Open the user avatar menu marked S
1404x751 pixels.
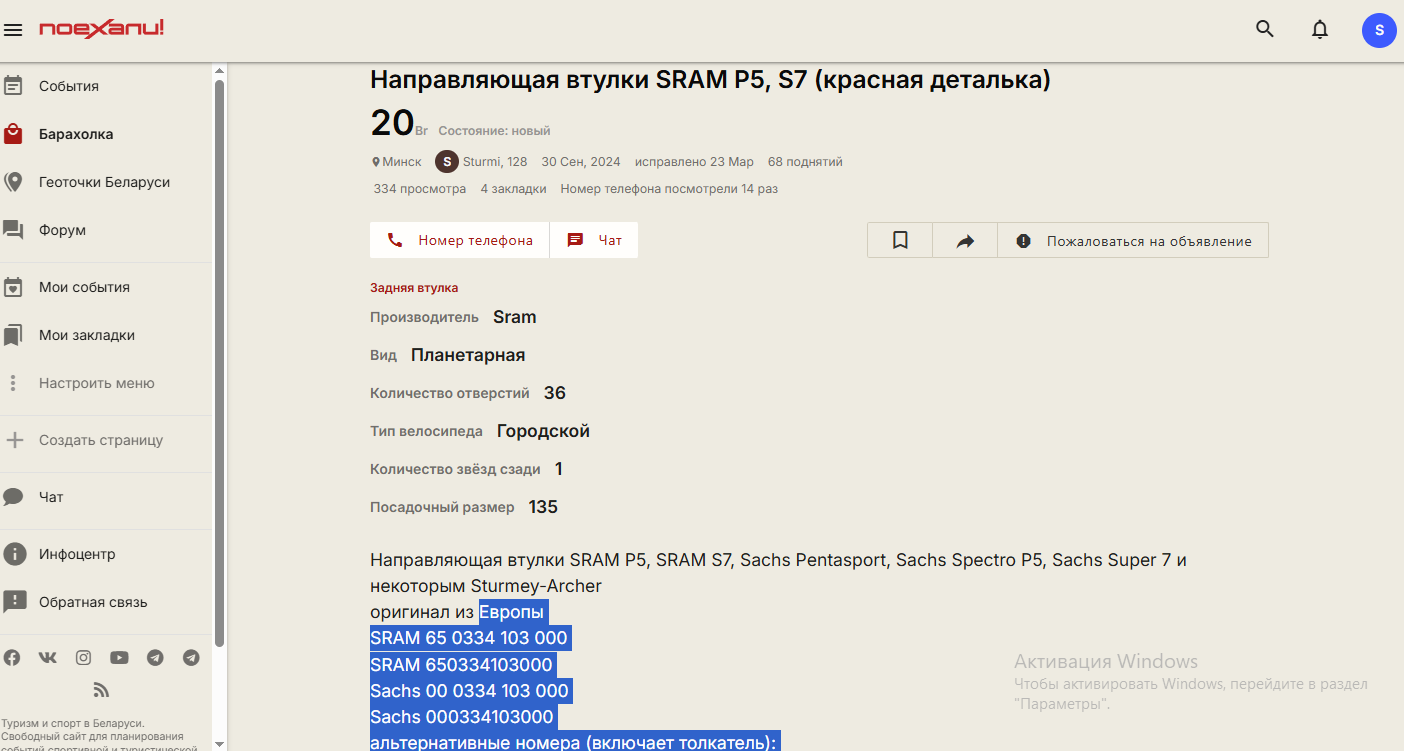tap(1379, 30)
